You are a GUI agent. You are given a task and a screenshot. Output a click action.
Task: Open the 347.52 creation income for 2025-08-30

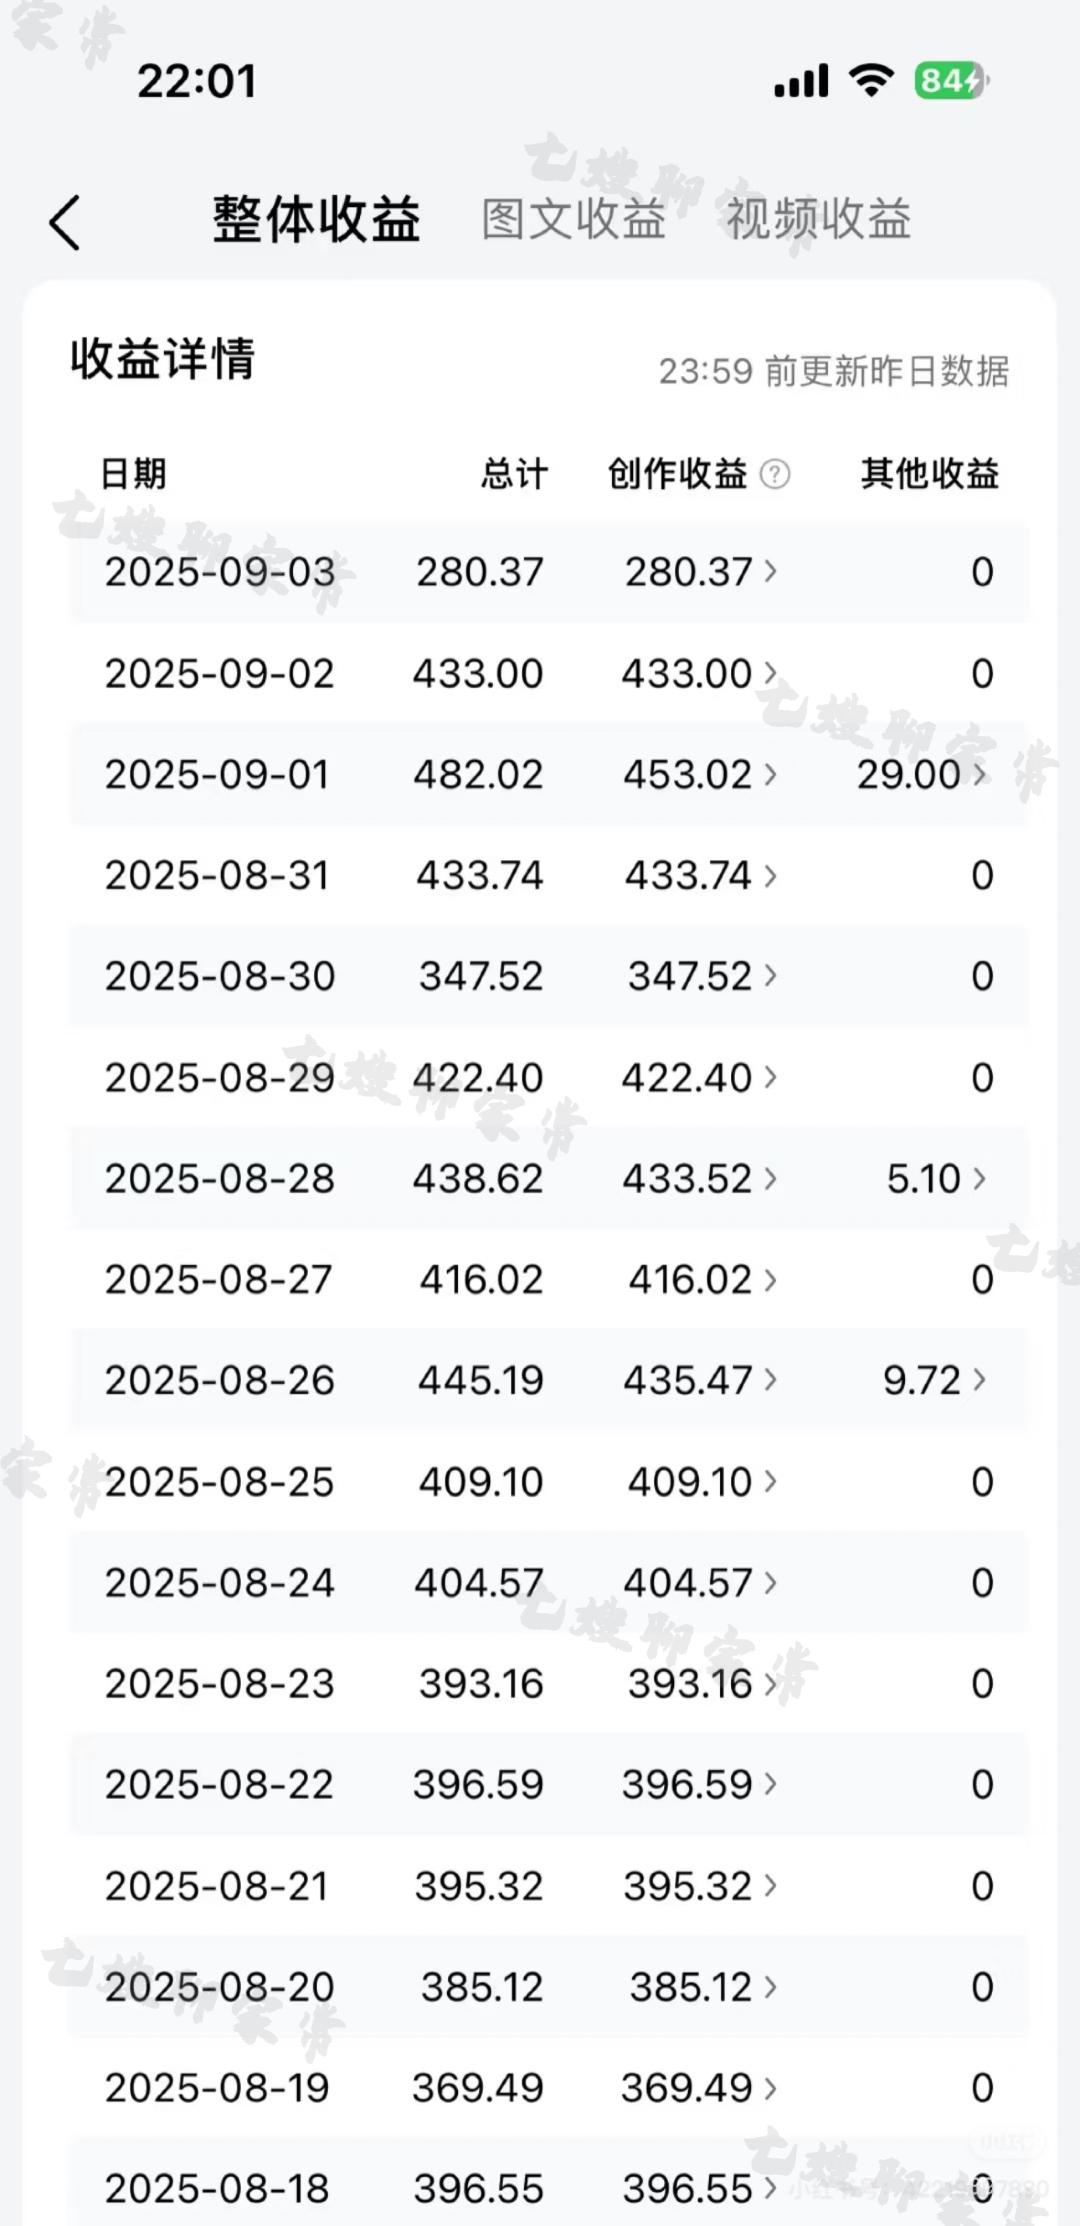coord(702,977)
